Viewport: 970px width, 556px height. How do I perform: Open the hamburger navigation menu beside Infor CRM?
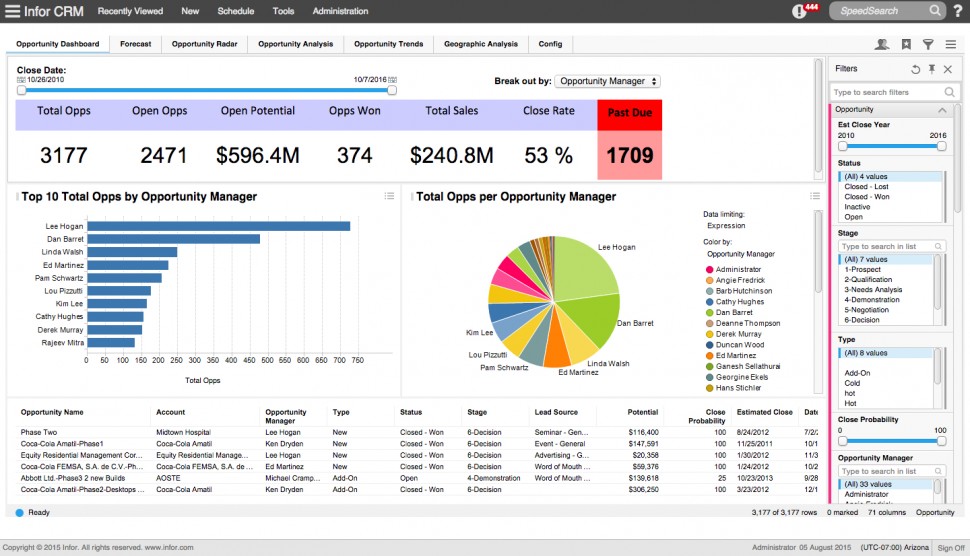pyautogui.click(x=12, y=11)
